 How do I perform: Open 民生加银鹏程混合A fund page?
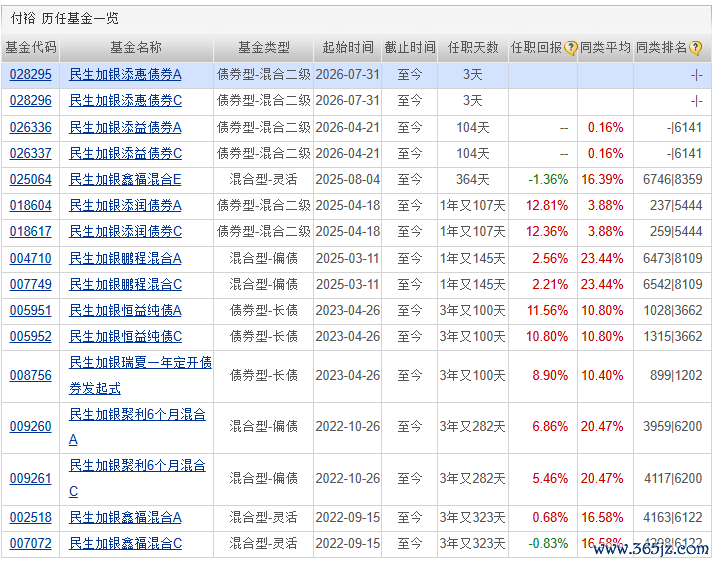(126, 258)
